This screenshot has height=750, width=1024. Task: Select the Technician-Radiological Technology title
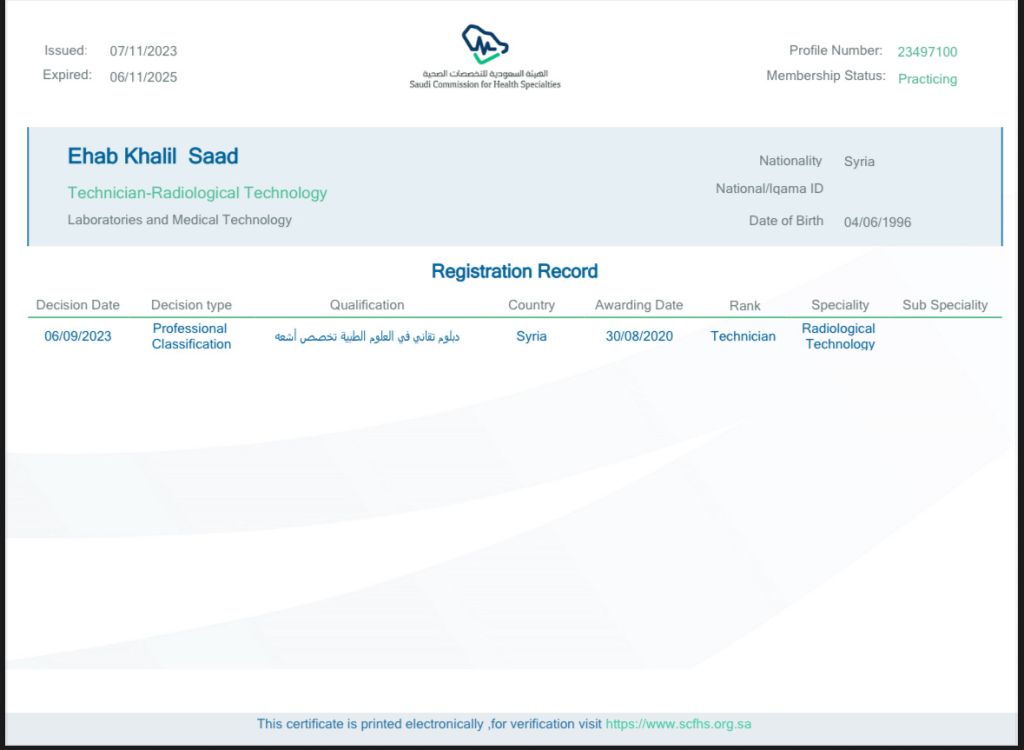pos(197,193)
